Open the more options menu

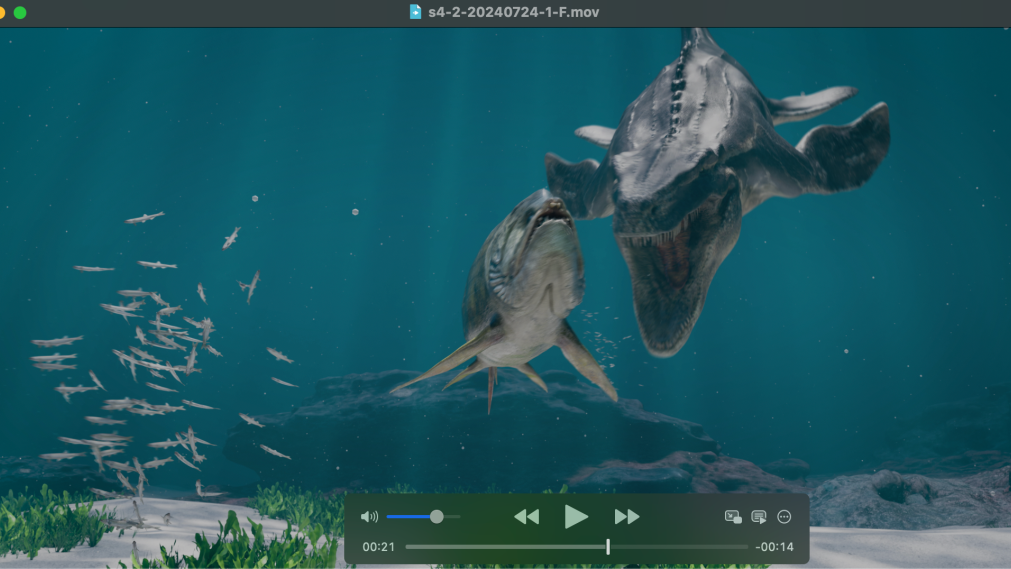pyautogui.click(x=784, y=517)
